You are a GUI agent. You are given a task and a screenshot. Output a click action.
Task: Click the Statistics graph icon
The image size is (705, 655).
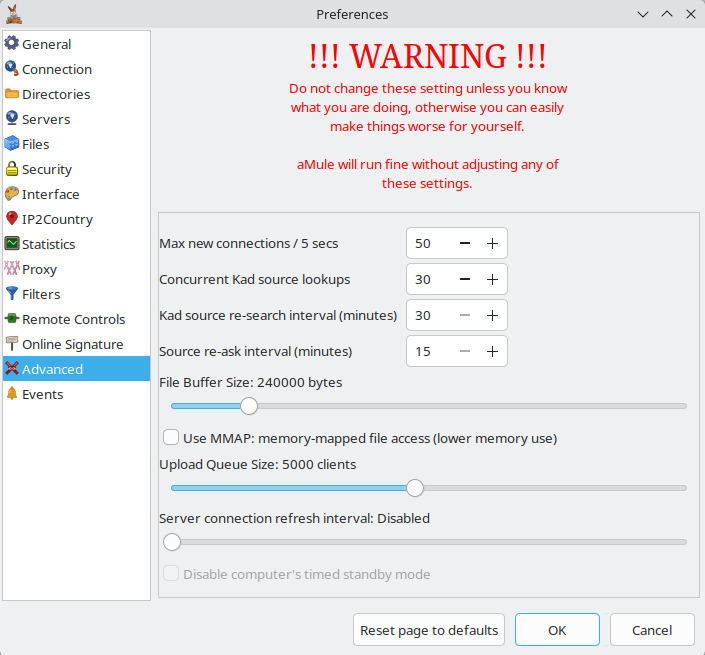[x=12, y=244]
